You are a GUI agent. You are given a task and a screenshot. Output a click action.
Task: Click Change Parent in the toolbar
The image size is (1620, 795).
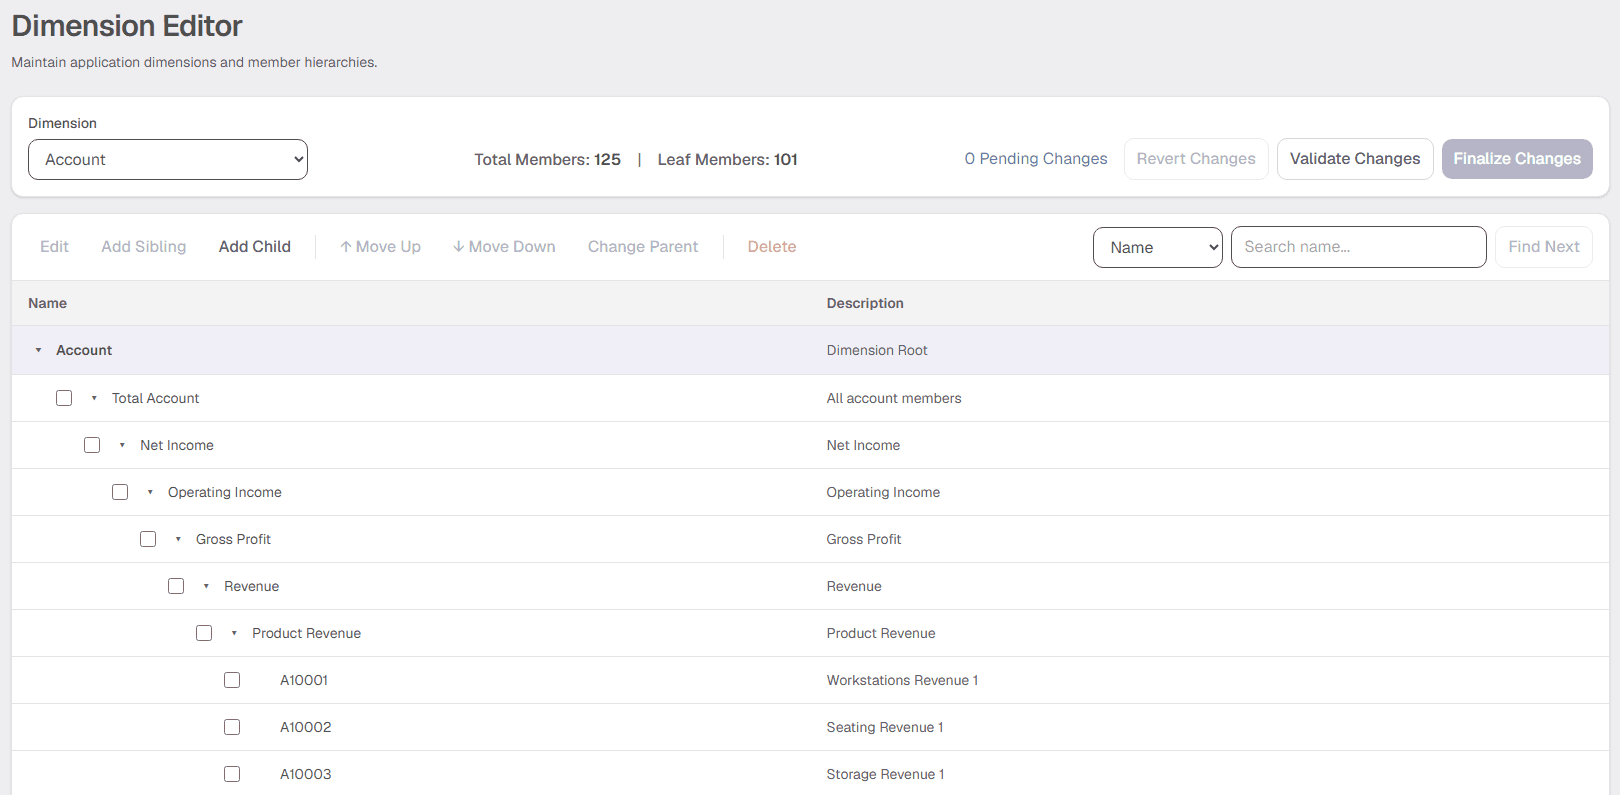(643, 247)
